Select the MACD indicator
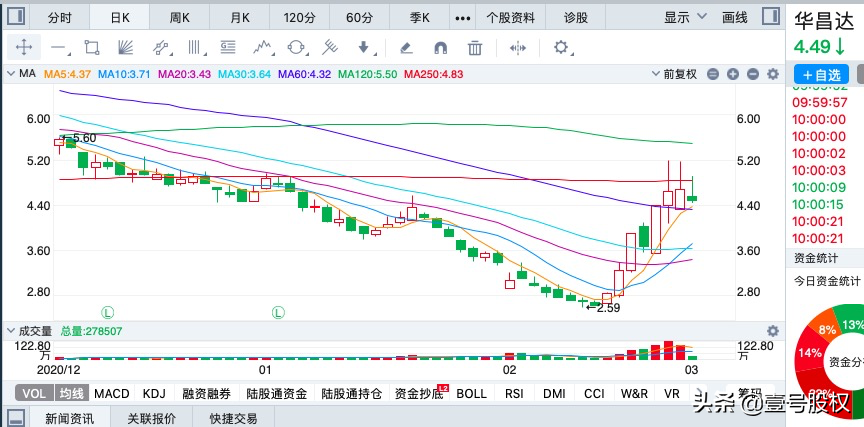 click(112, 393)
